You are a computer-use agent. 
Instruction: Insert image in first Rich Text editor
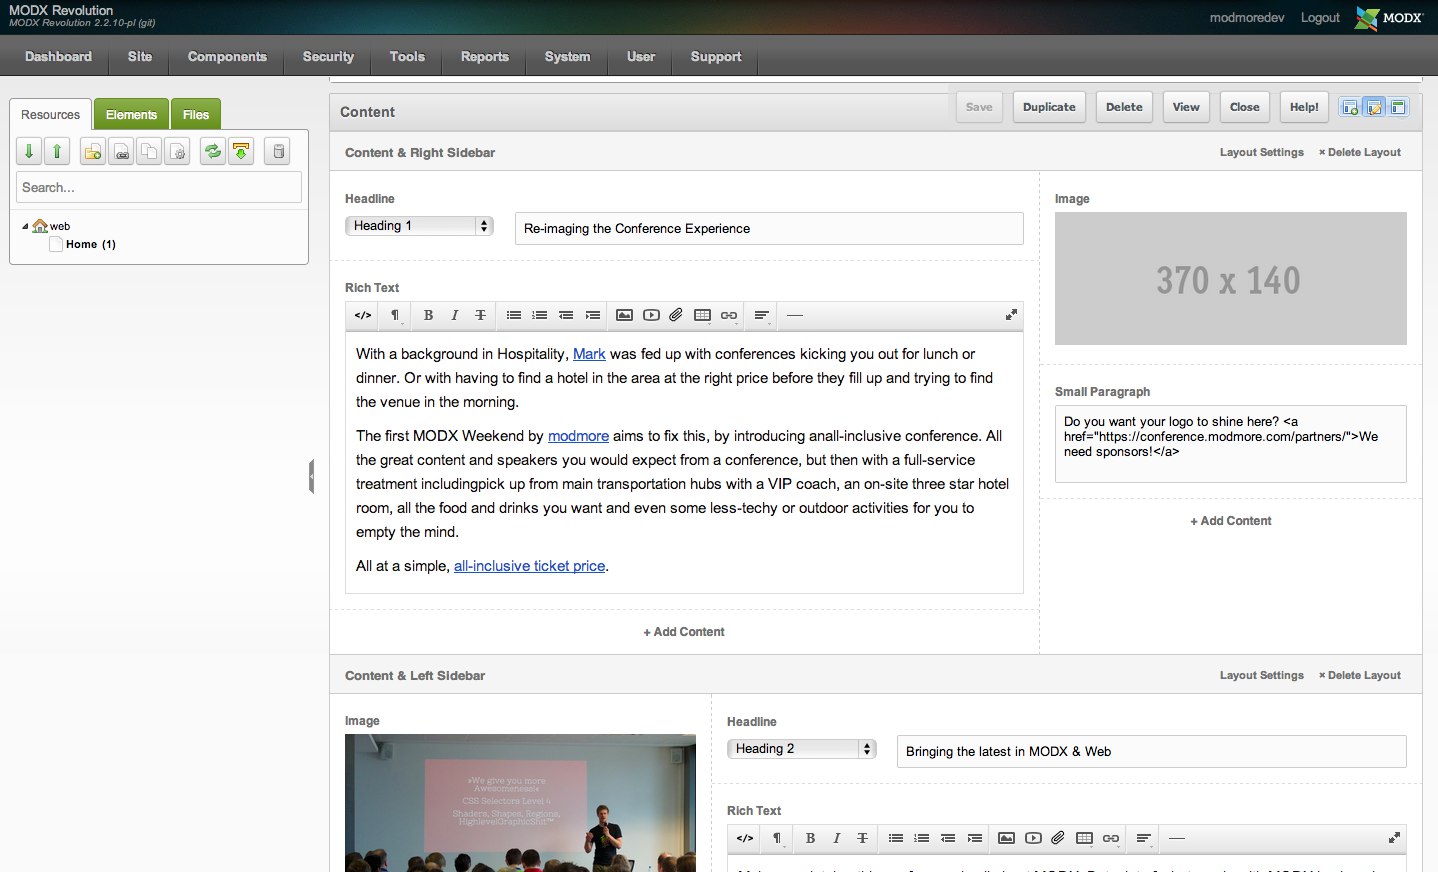pos(624,315)
